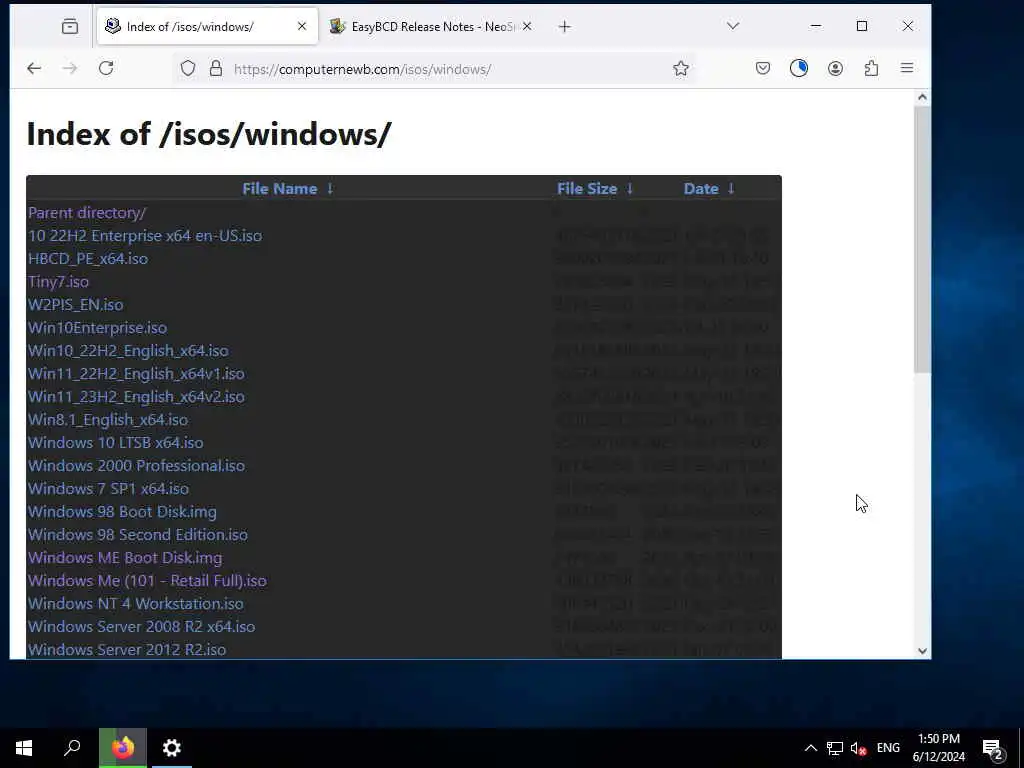The image size is (1024, 768).
Task: Close the EasyBCD Release Notes tab
Action: tap(527, 26)
